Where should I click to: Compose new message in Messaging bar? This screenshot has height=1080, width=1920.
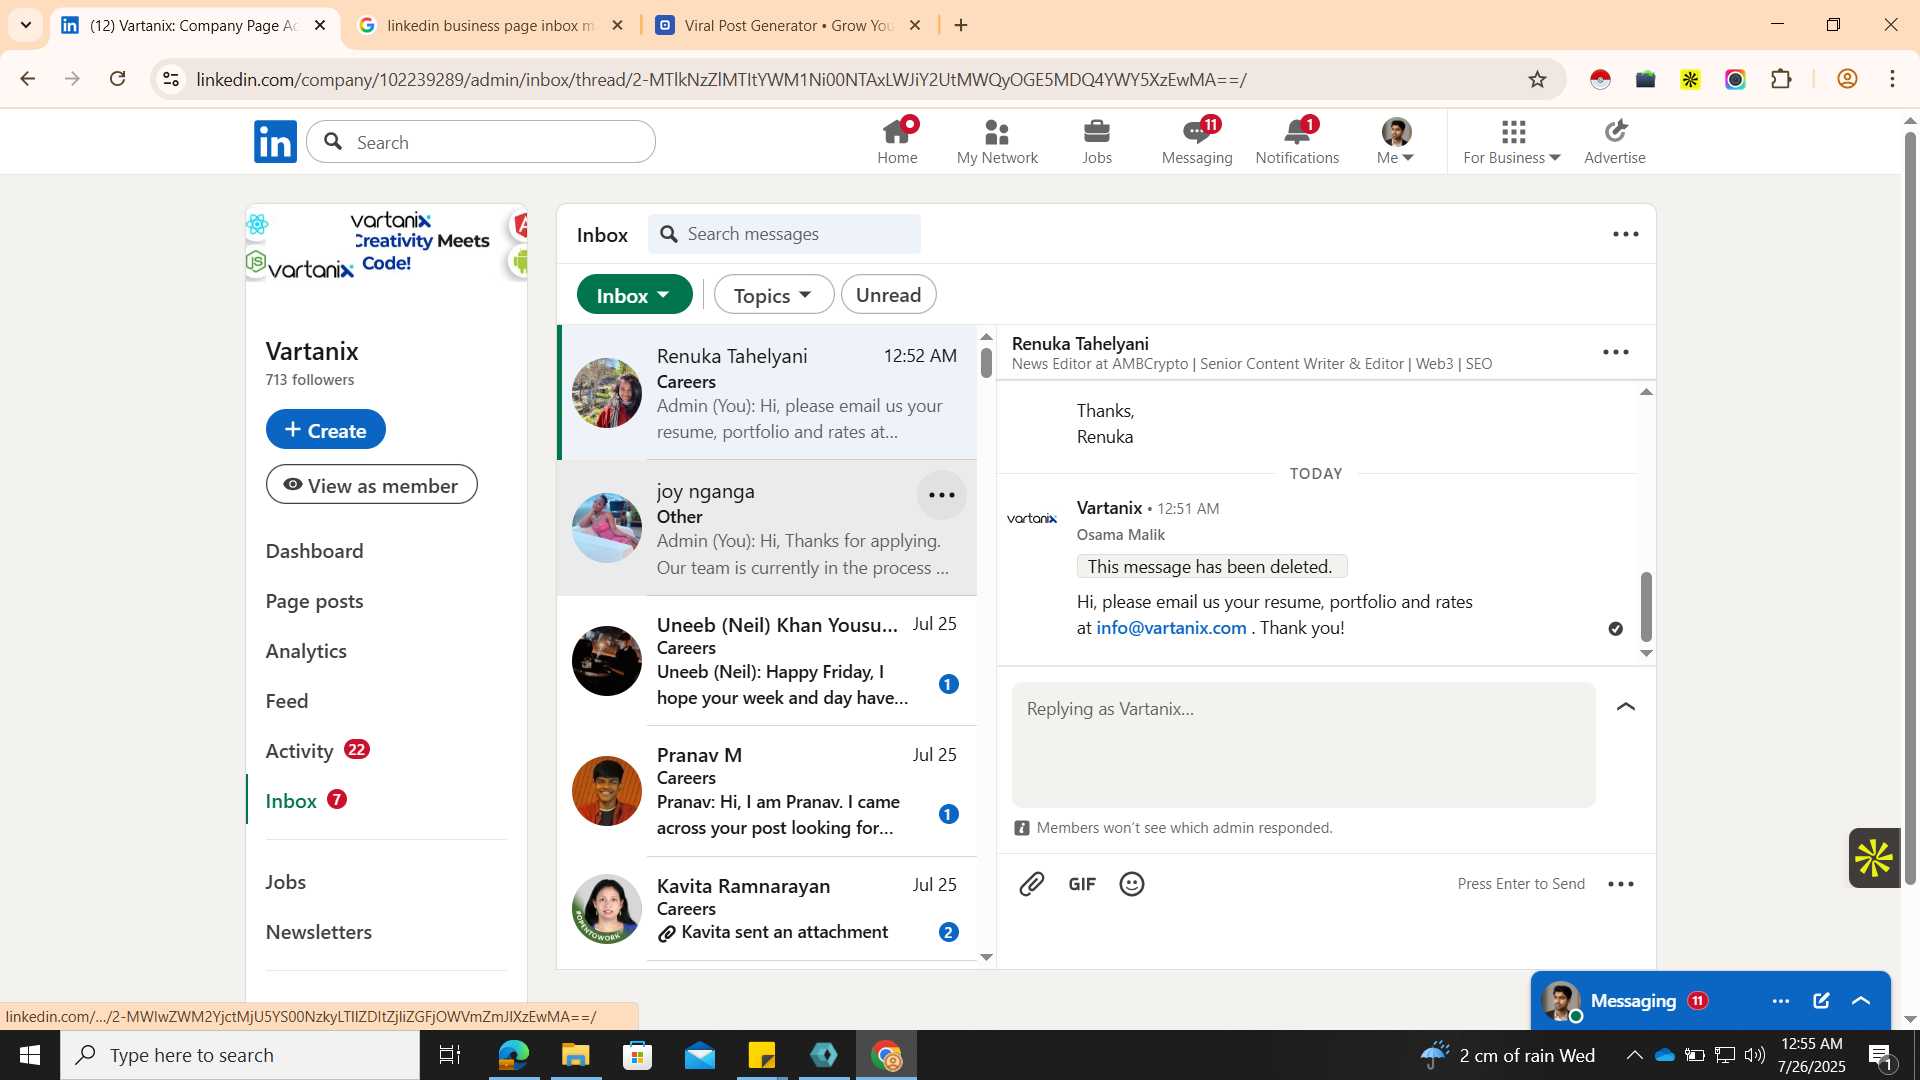click(x=1821, y=1001)
